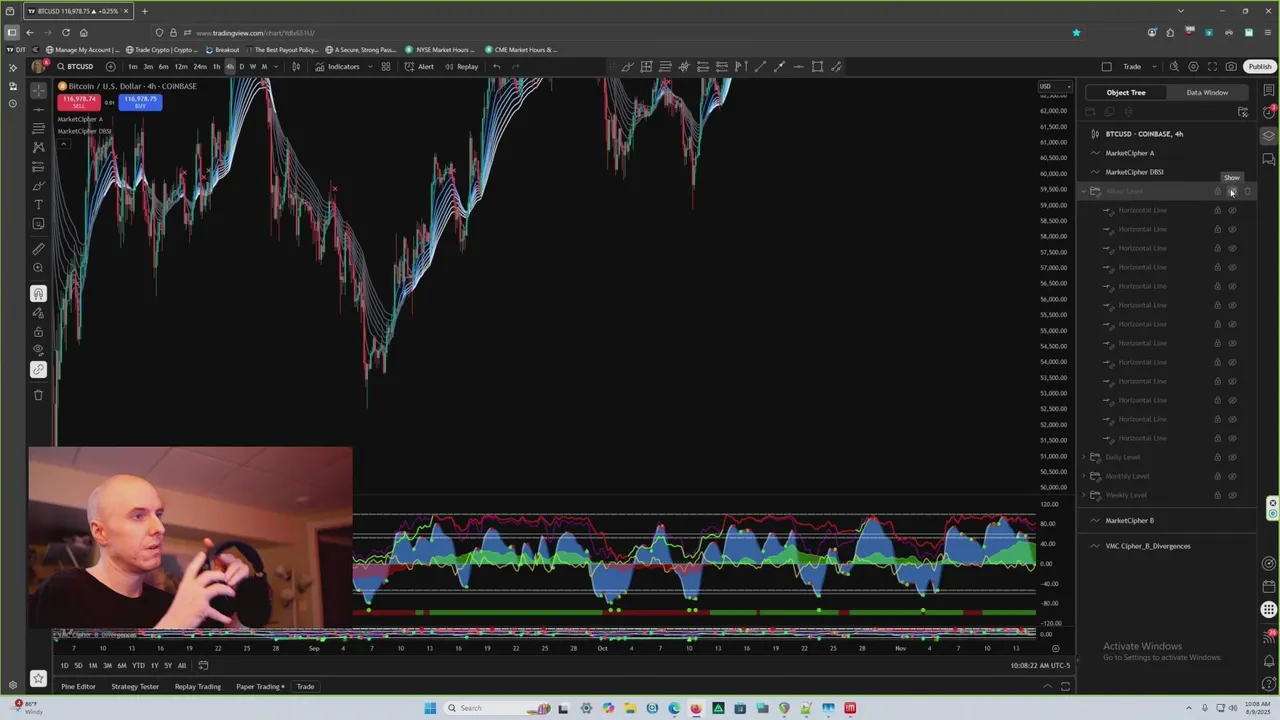Image resolution: width=1280 pixels, height=720 pixels.
Task: Set the chart range to YTD
Action: 138,665
